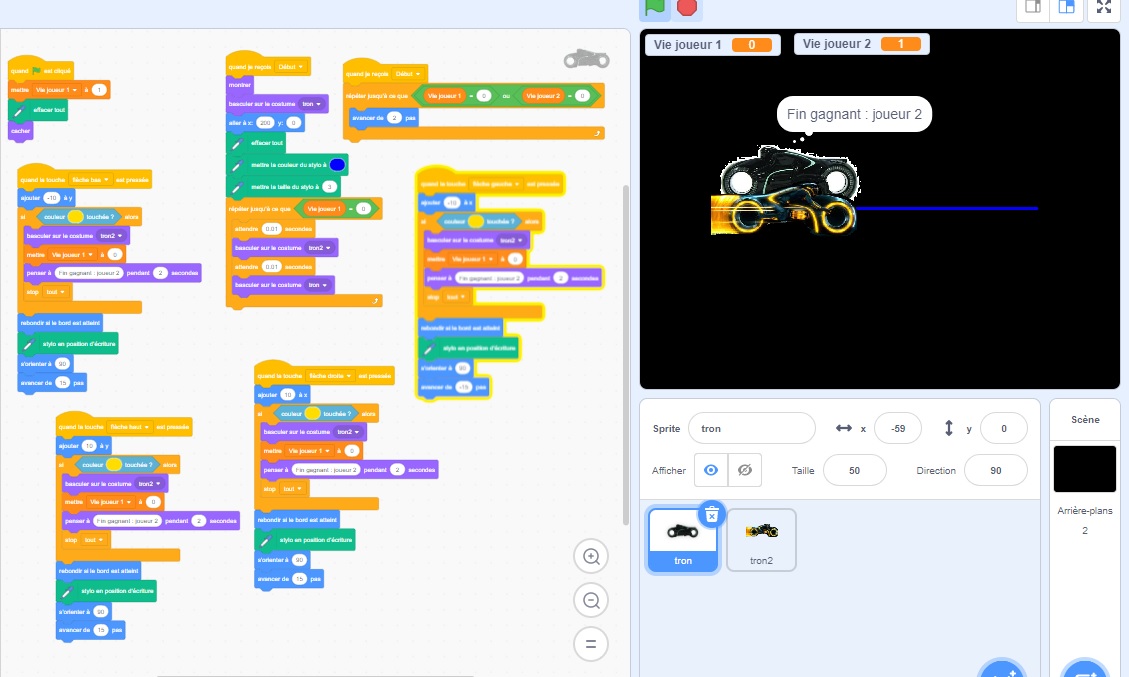
Task: Click the pen size value 3
Action: (329, 187)
